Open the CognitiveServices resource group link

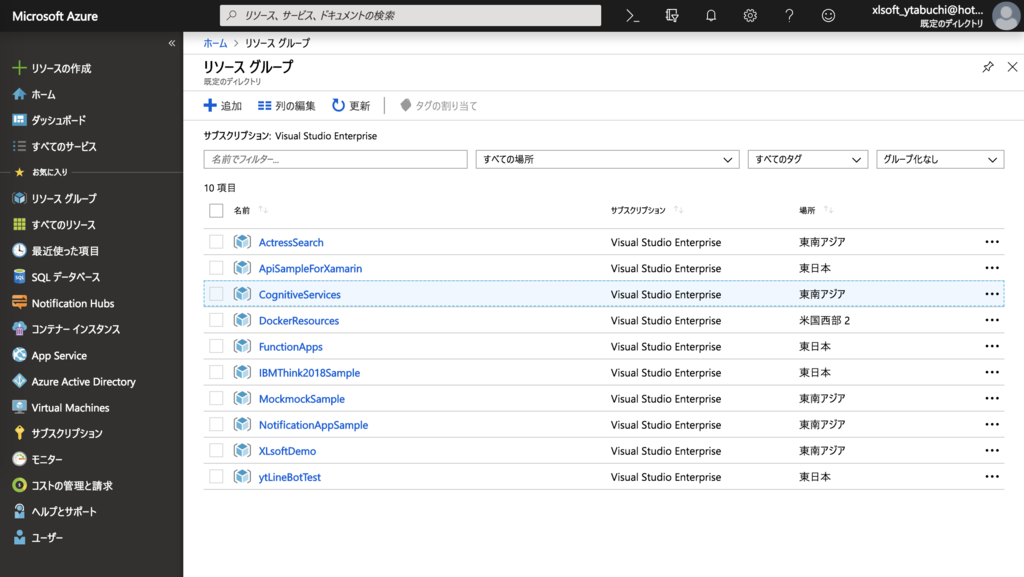point(299,294)
